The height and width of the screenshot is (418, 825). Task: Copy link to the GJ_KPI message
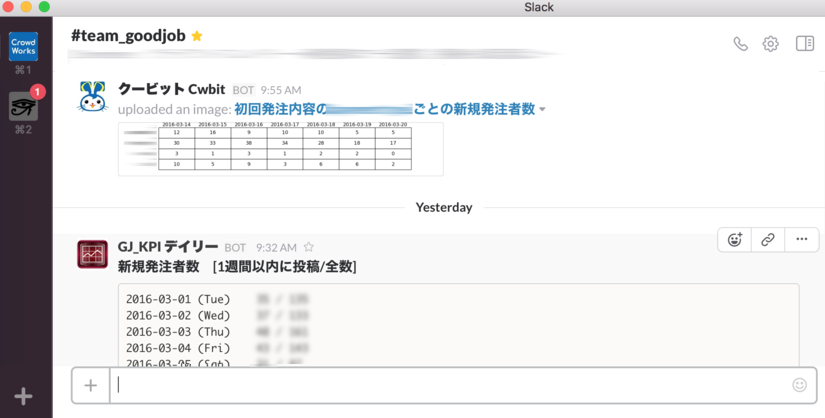pos(768,240)
